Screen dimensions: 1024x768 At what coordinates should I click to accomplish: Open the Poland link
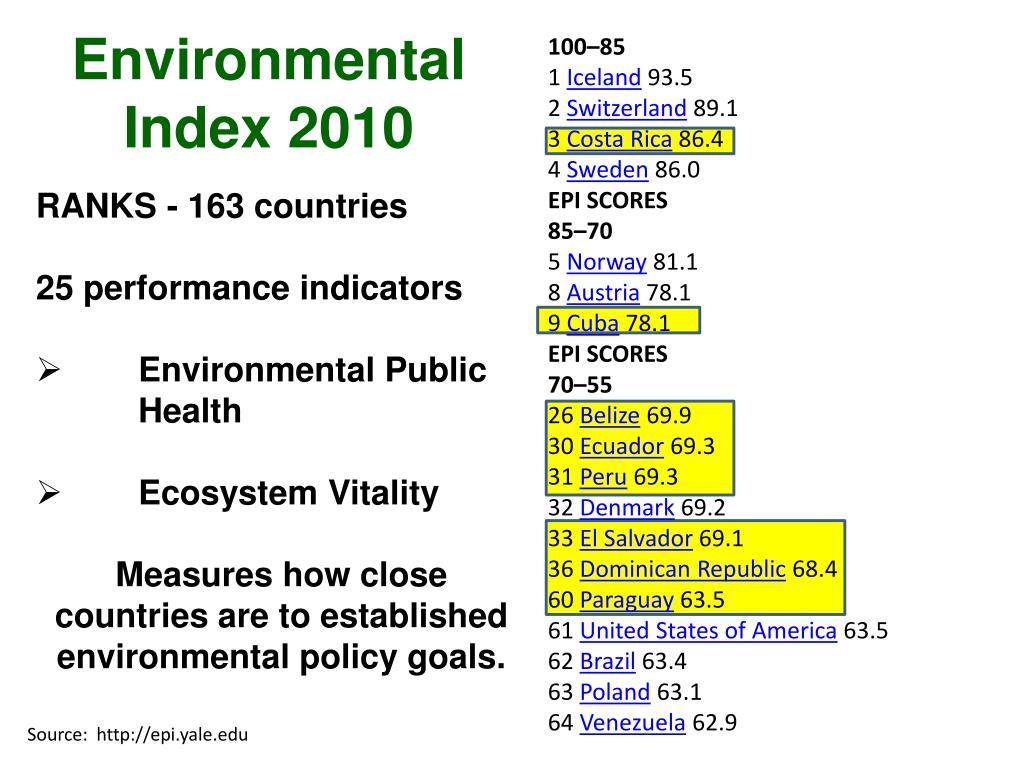click(615, 692)
